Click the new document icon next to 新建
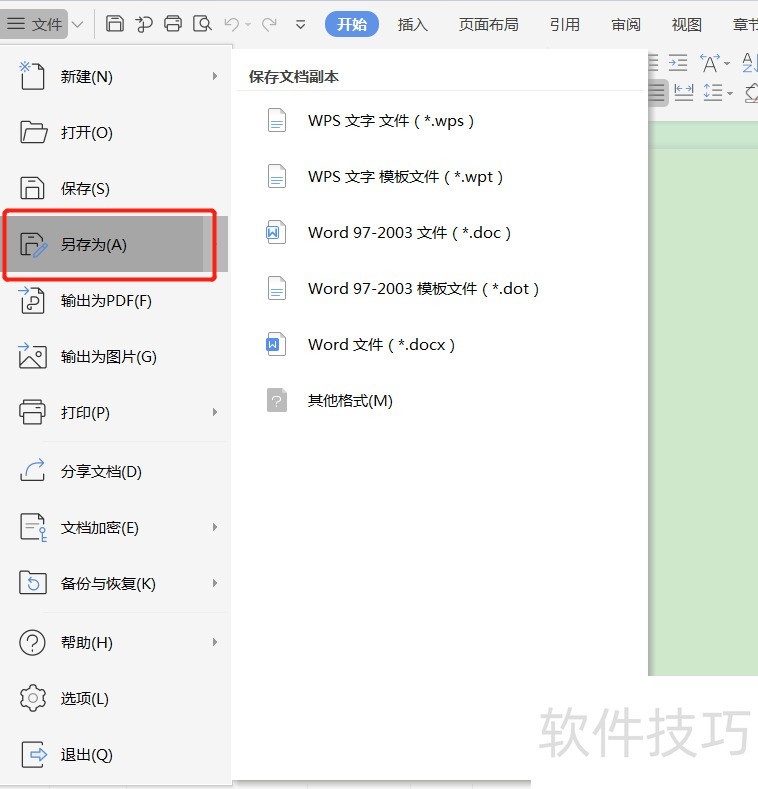The image size is (758, 789). pos(32,75)
